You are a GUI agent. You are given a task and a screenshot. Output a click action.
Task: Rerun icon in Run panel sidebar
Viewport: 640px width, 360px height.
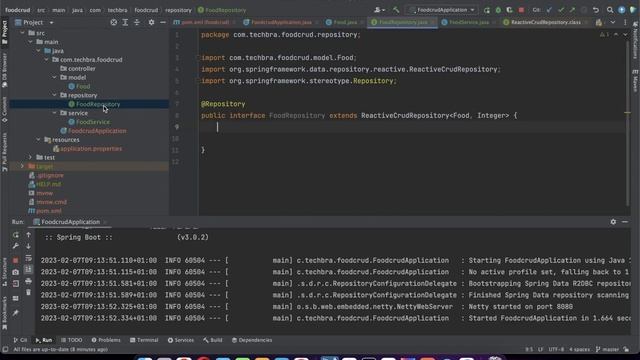click(16, 235)
